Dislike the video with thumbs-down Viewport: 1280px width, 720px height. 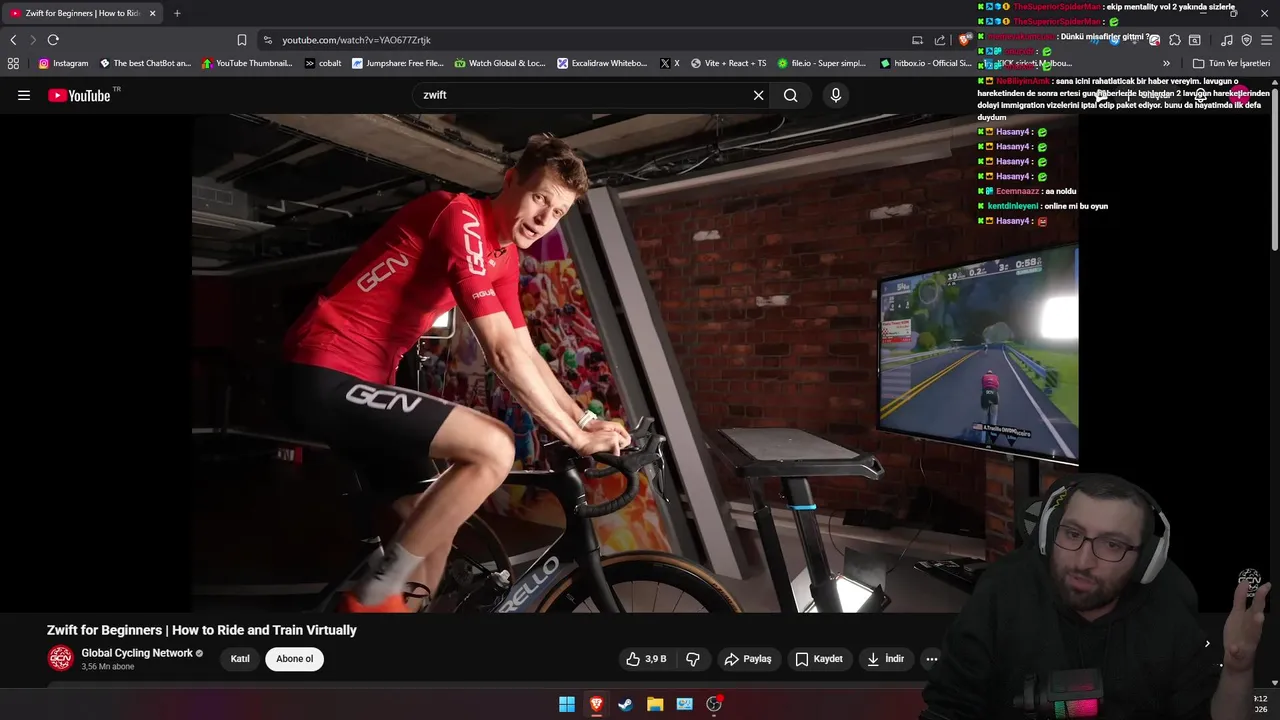tap(693, 659)
